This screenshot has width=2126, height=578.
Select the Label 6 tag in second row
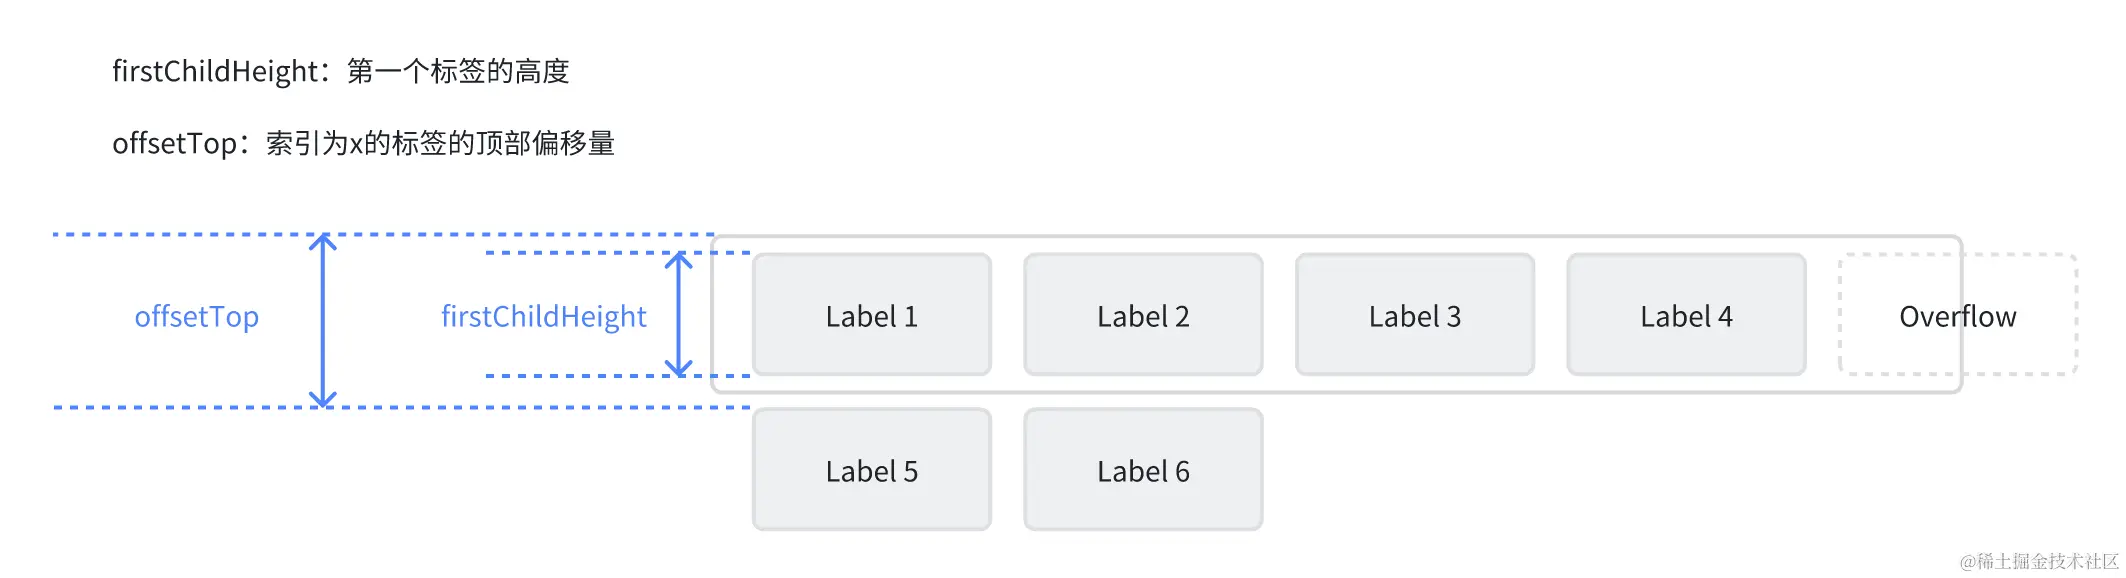tap(1143, 470)
